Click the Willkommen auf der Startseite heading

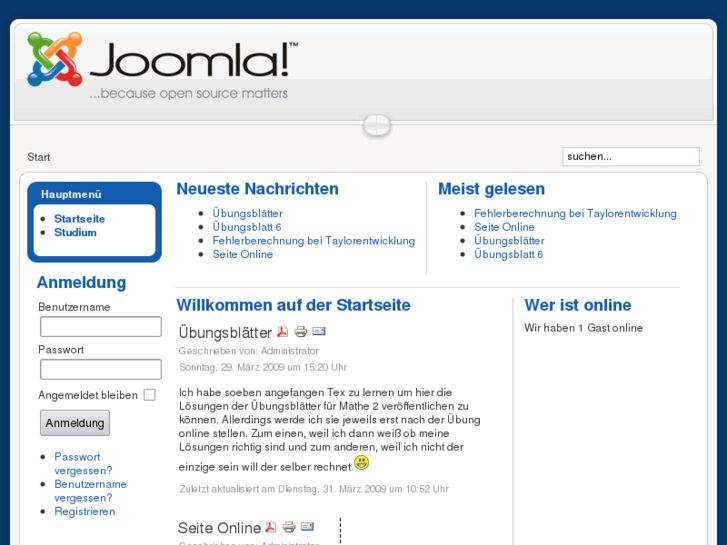[x=293, y=305]
